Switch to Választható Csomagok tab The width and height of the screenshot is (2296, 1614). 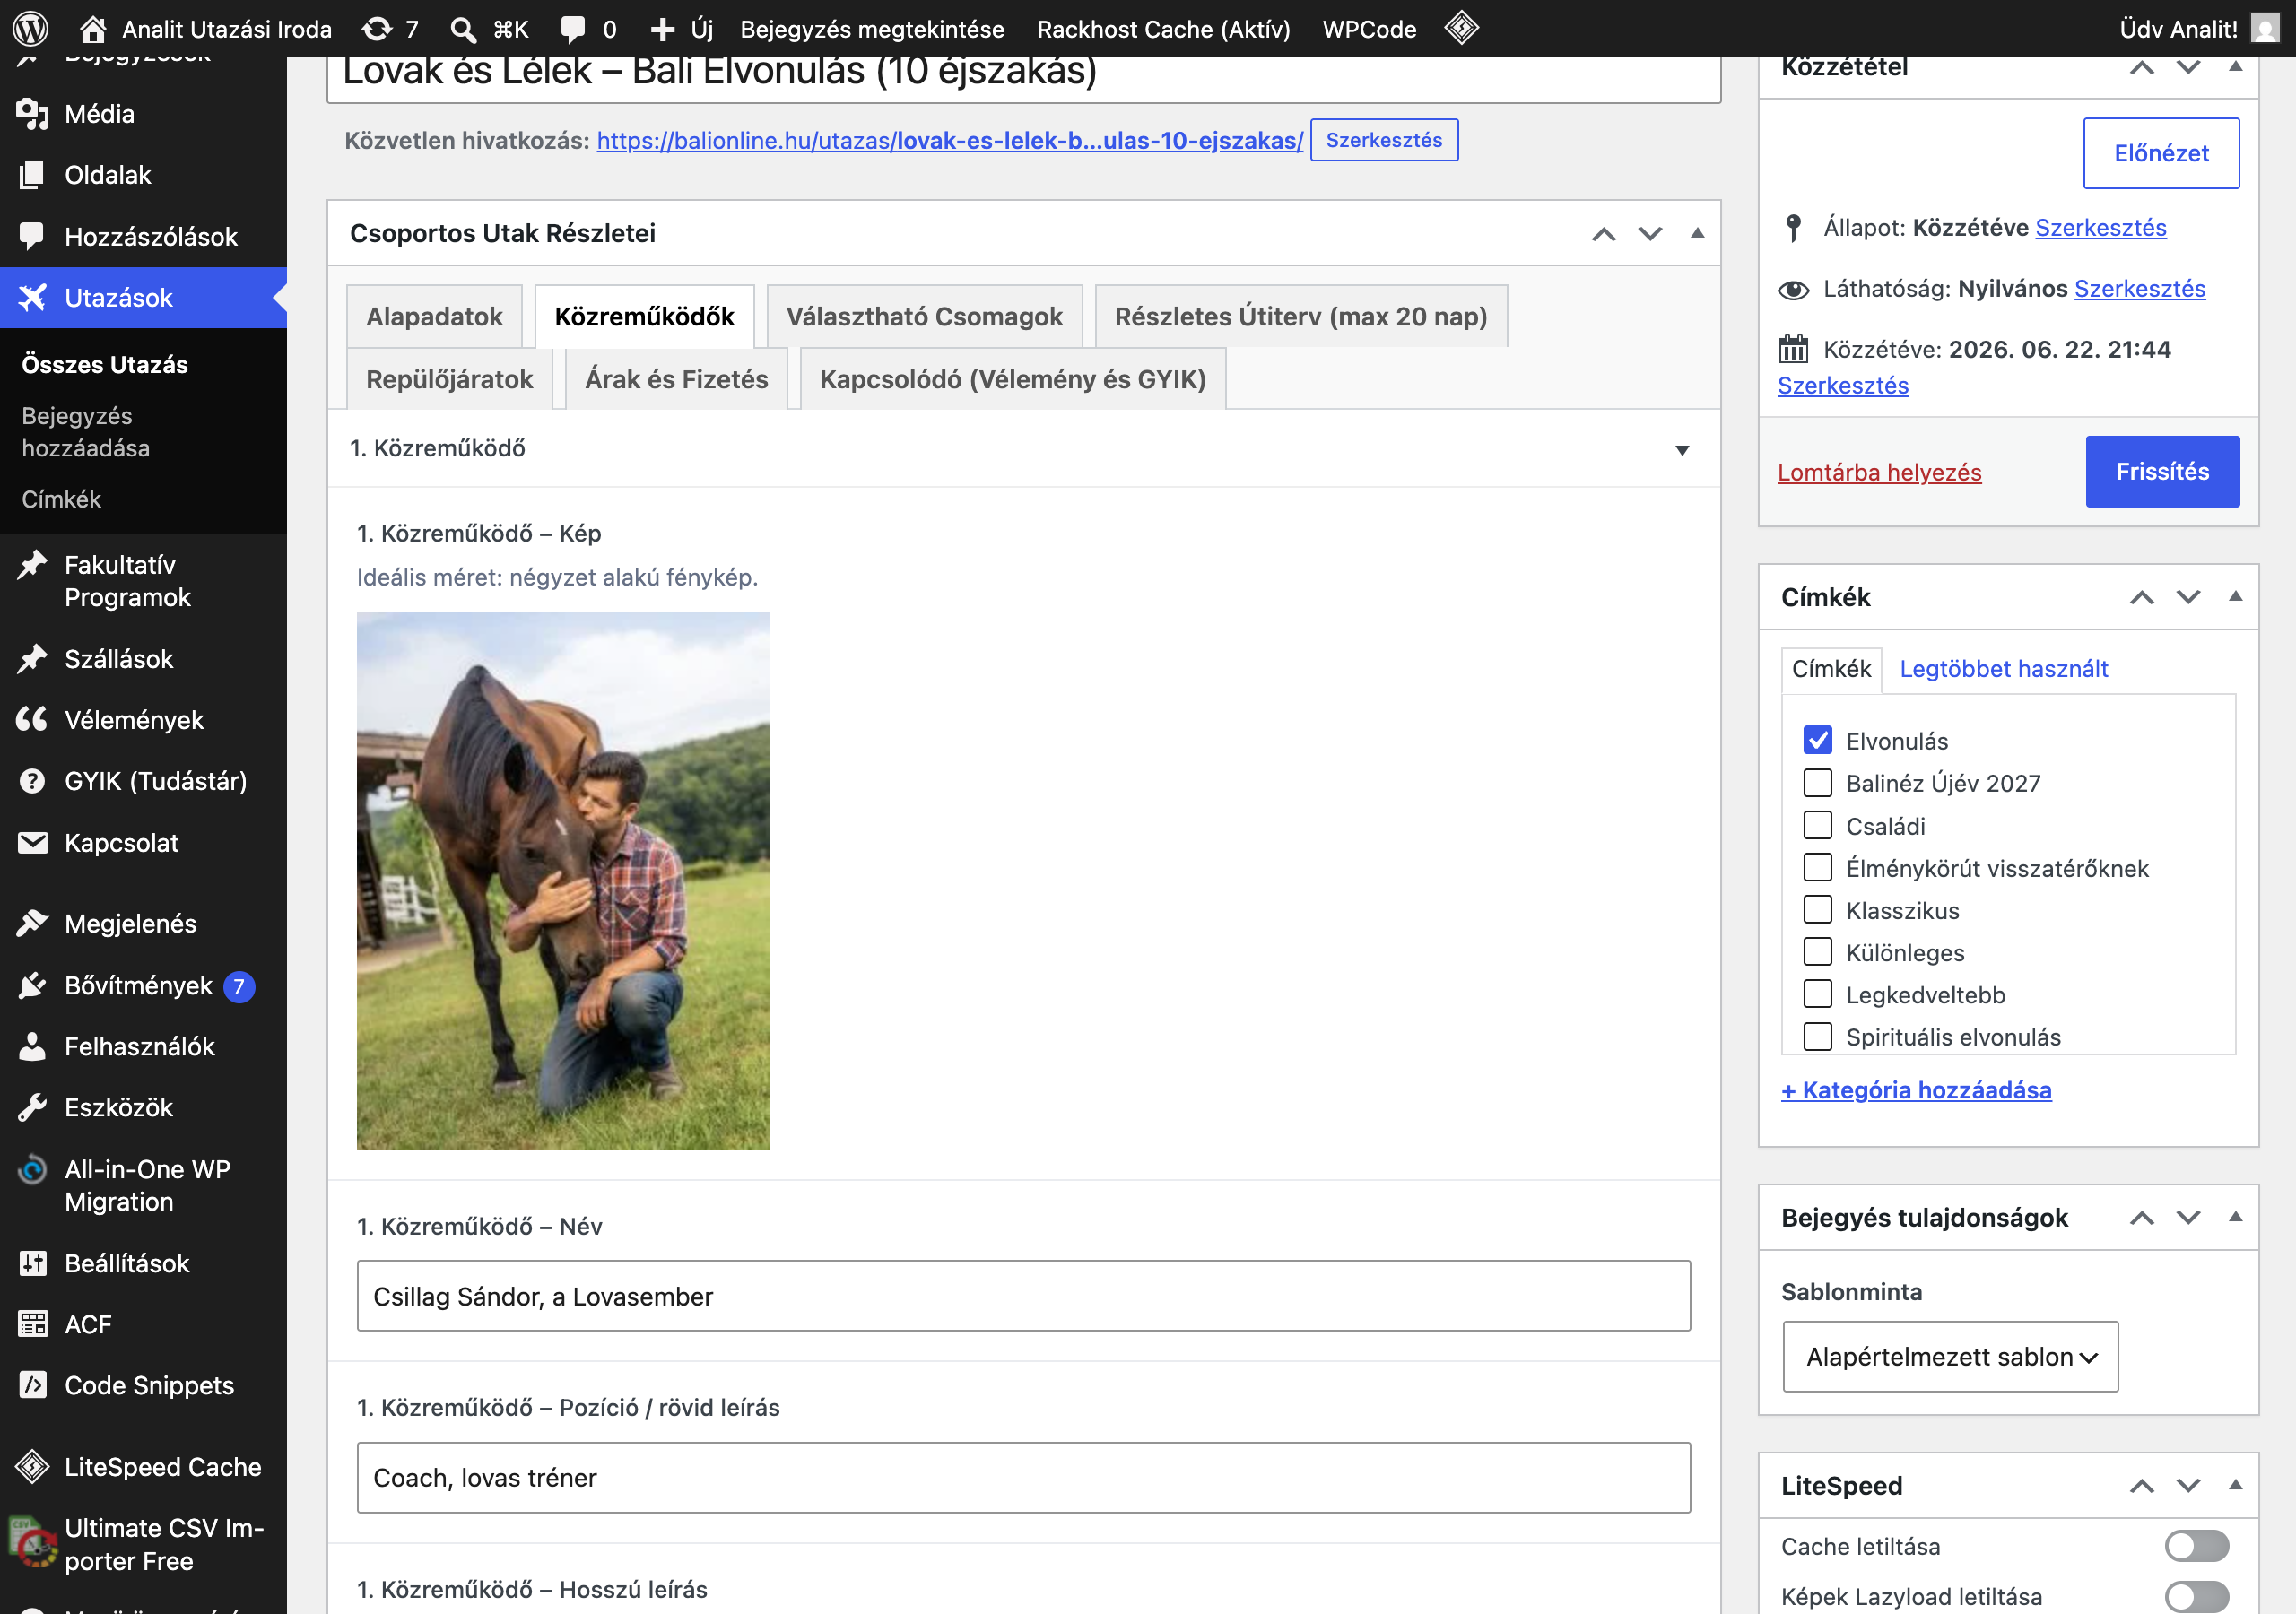(x=924, y=316)
